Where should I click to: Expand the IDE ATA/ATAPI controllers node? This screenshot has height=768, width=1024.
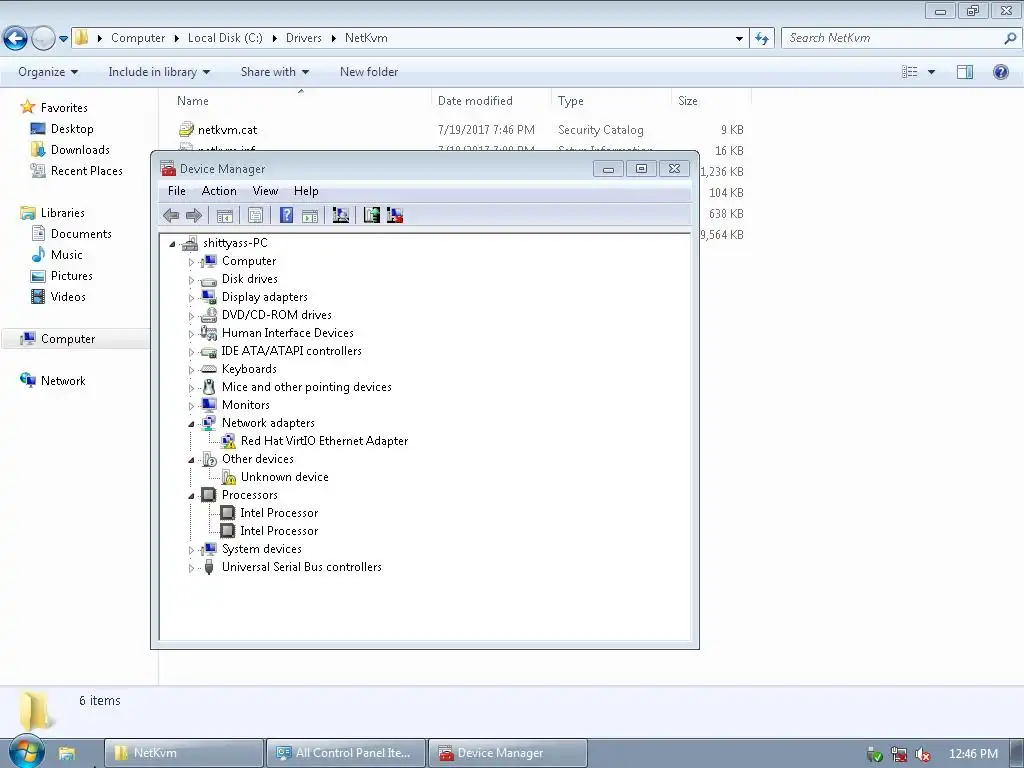pyautogui.click(x=191, y=352)
